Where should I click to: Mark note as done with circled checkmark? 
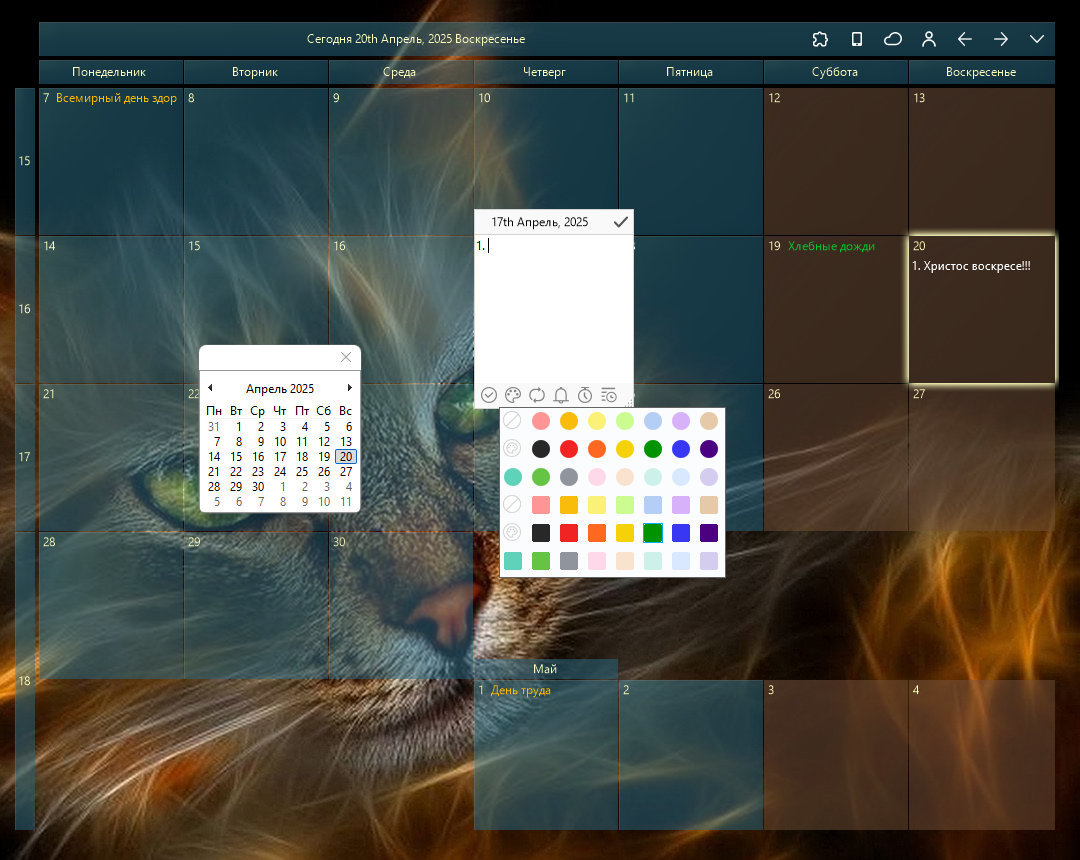489,395
